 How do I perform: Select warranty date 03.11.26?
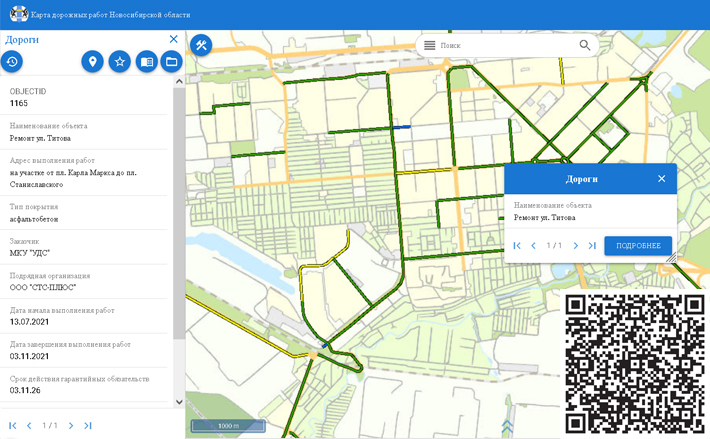pyautogui.click(x=25, y=390)
